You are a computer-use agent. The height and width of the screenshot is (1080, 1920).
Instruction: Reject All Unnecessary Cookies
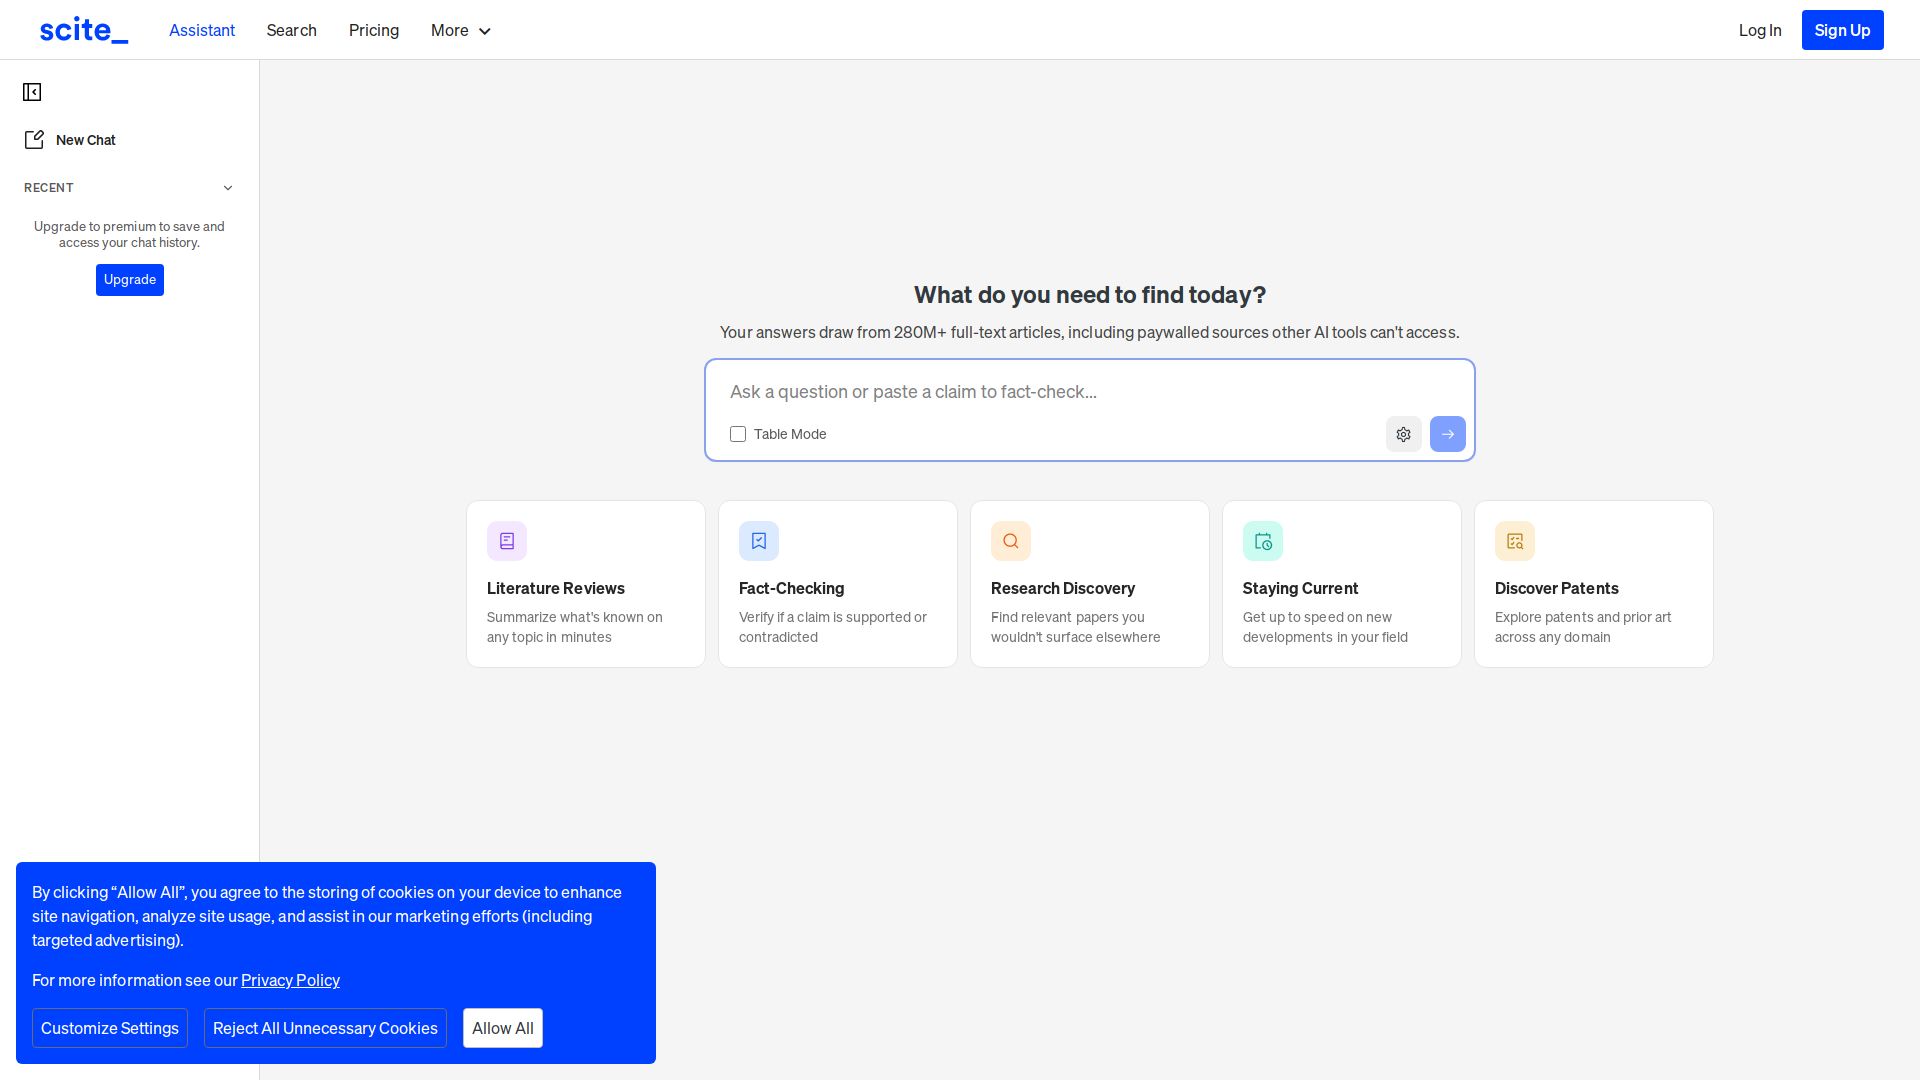click(325, 1028)
